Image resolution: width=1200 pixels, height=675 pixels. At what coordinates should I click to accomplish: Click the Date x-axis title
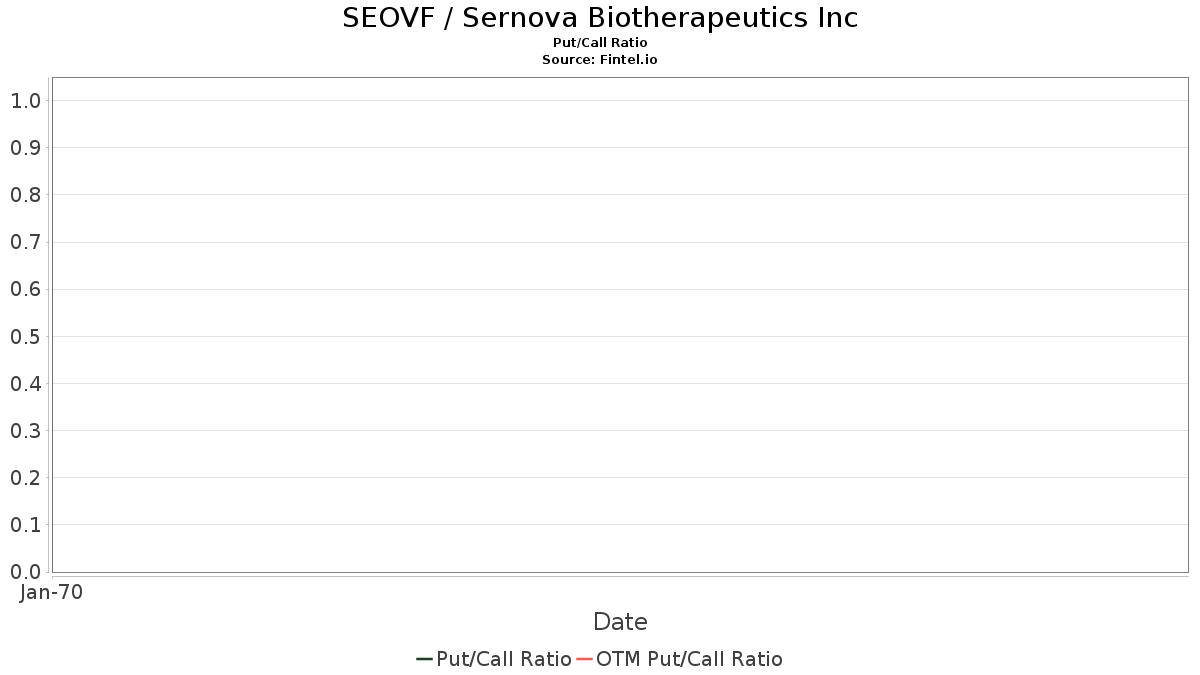coord(620,622)
